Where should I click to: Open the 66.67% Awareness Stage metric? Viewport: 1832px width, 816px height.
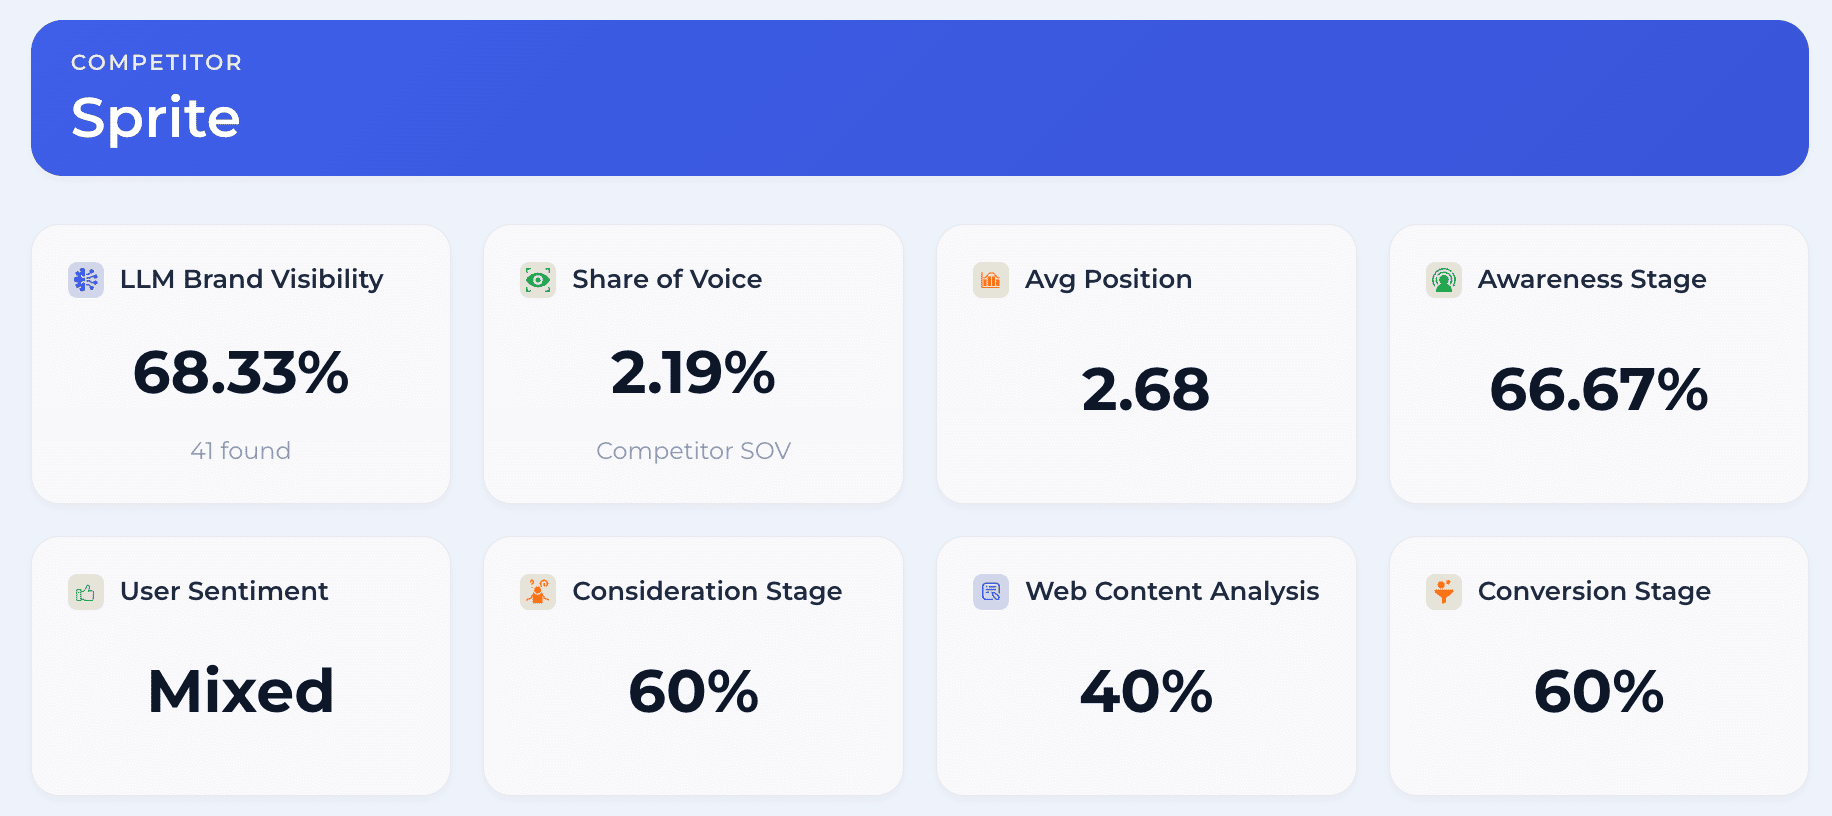tap(1599, 389)
